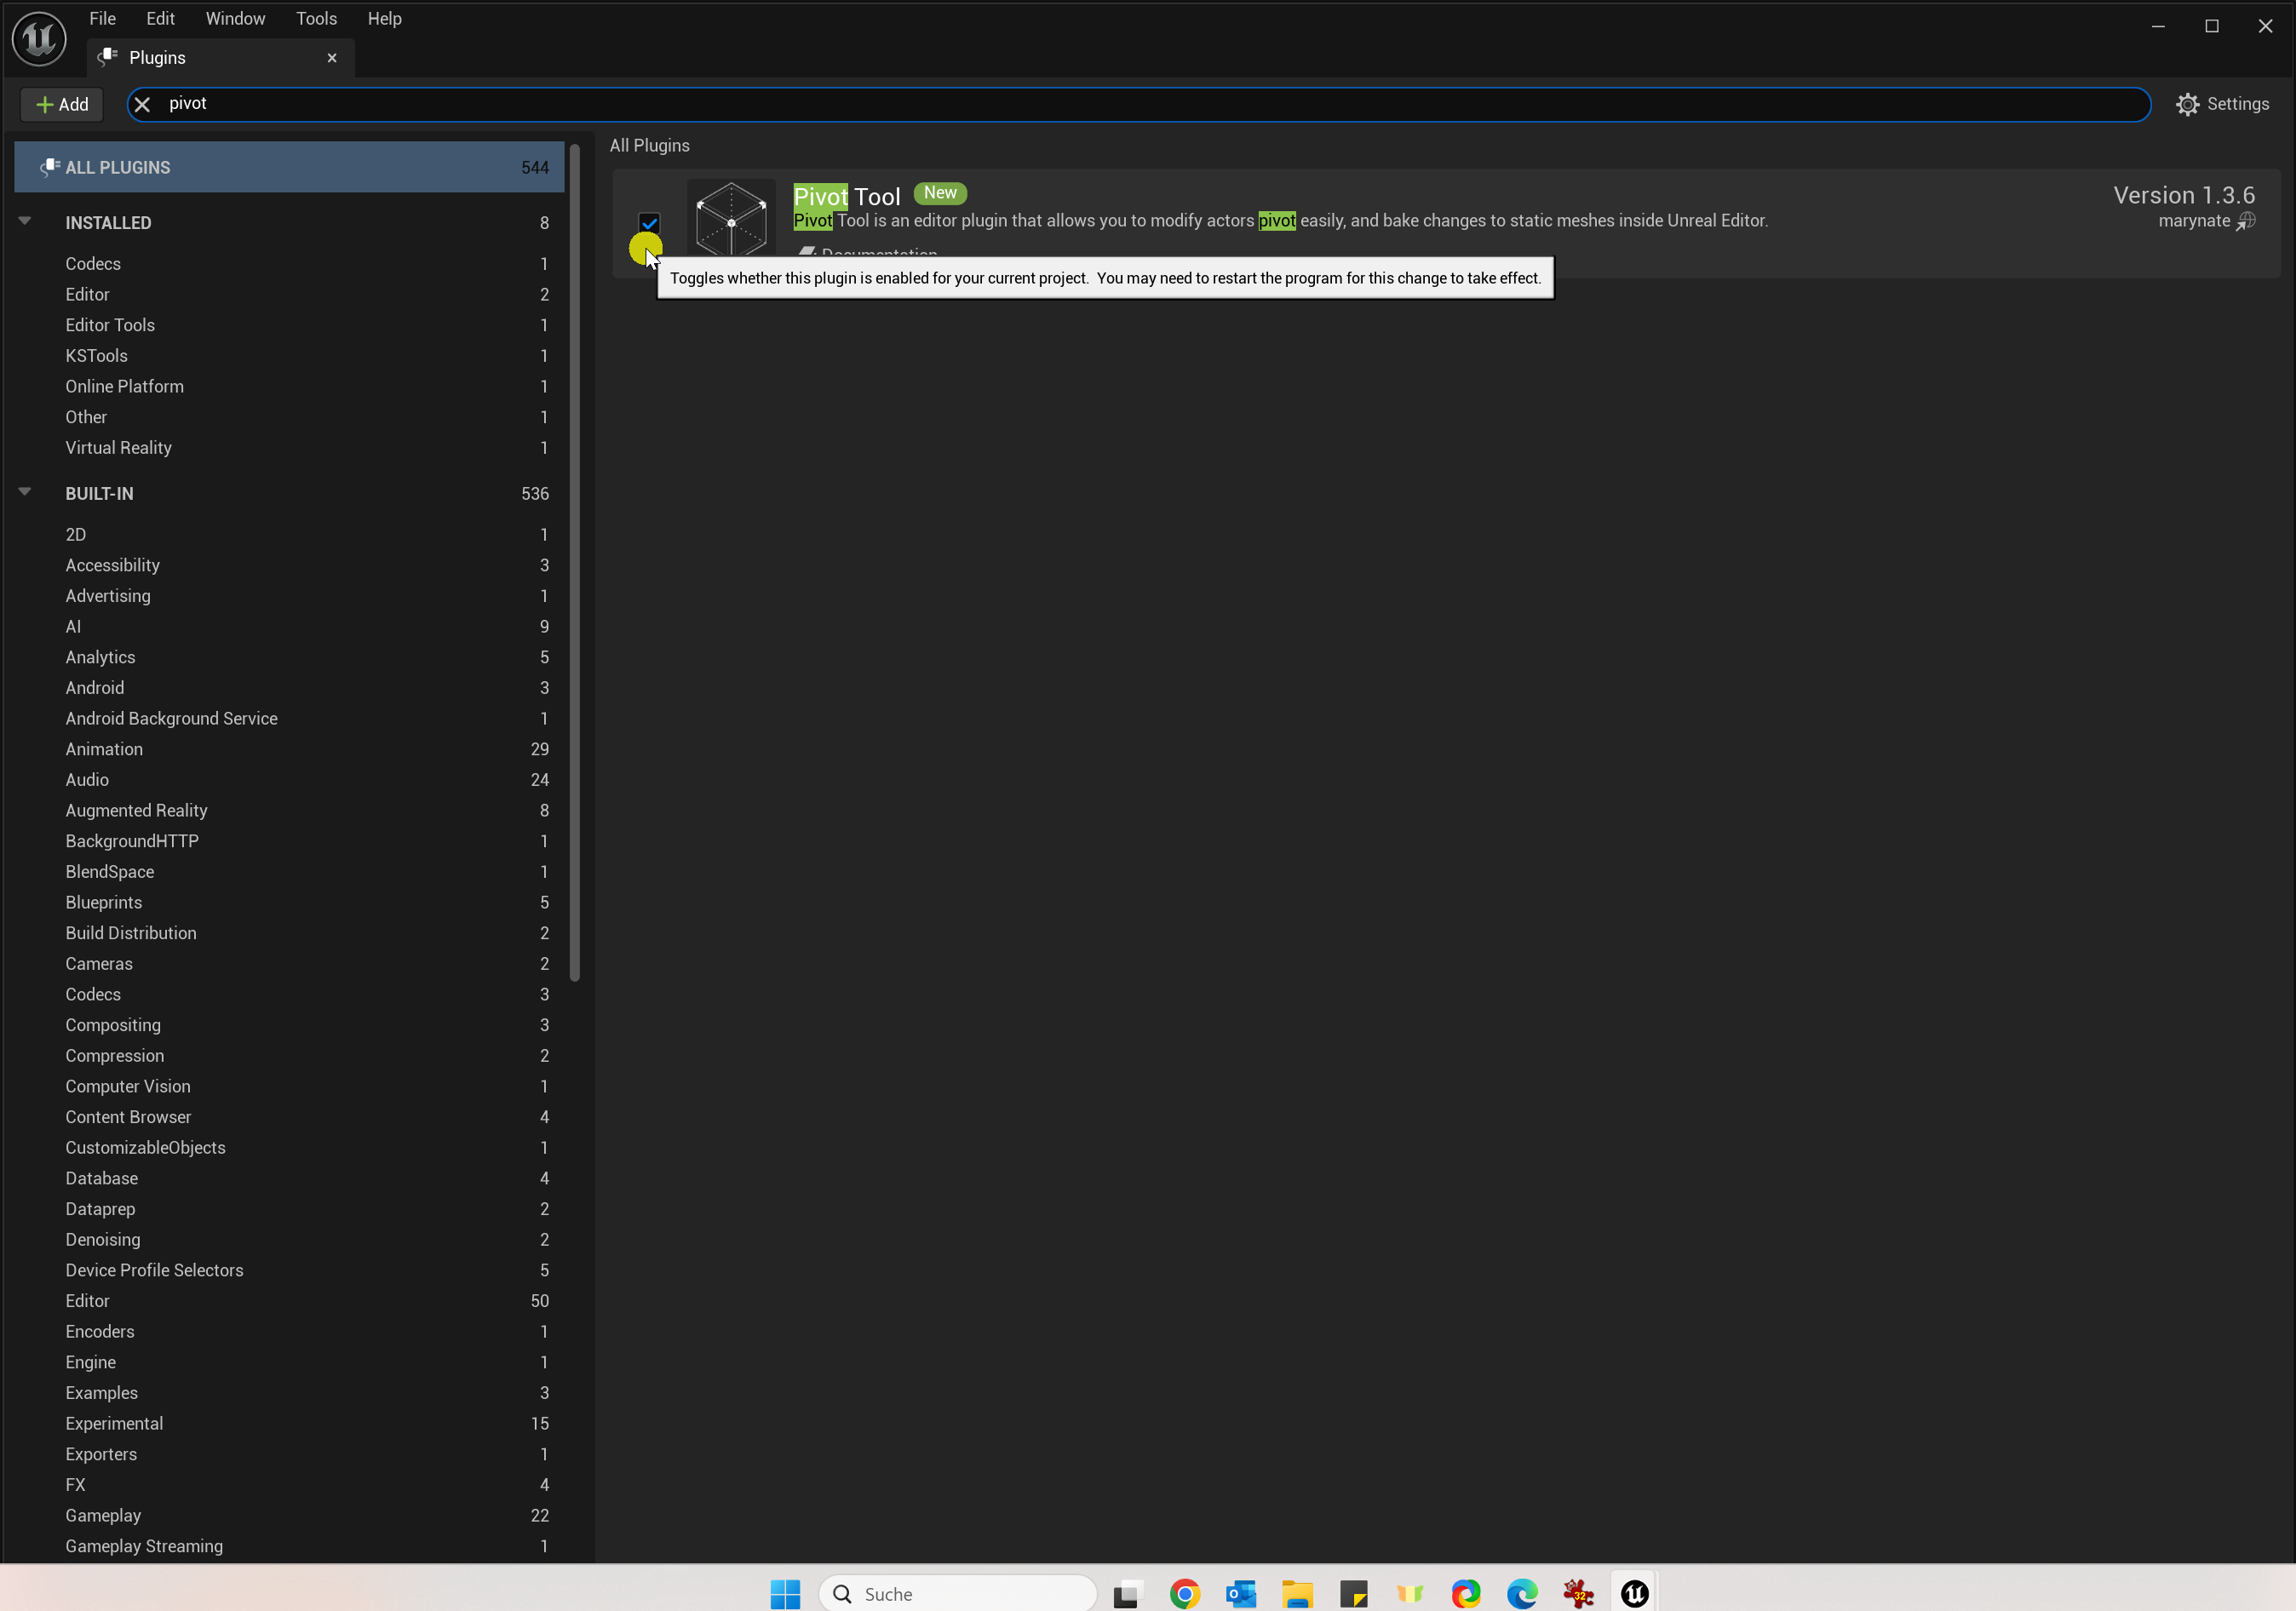Viewport: 2296px width, 1611px height.
Task: Collapse the INSTALLED category arrow
Action: pos(25,221)
